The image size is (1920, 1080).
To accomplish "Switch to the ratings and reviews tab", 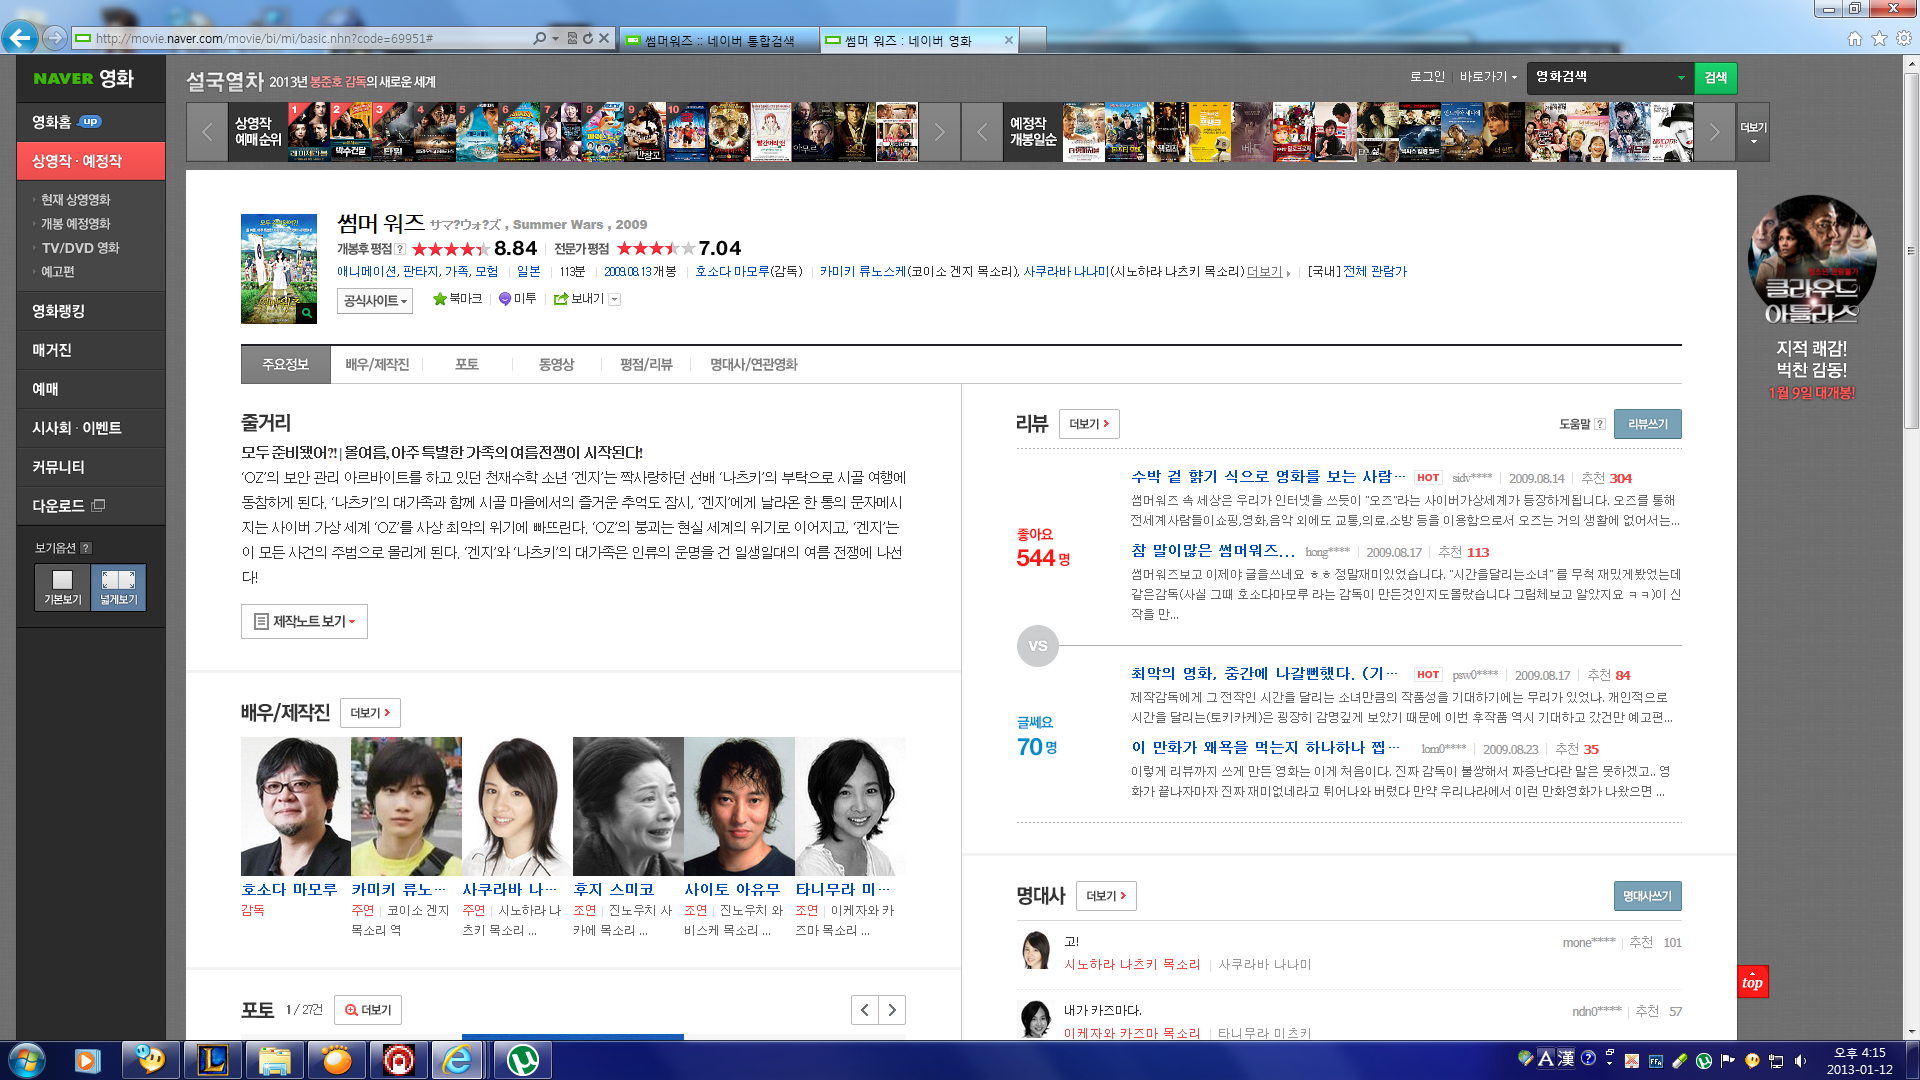I will (645, 365).
